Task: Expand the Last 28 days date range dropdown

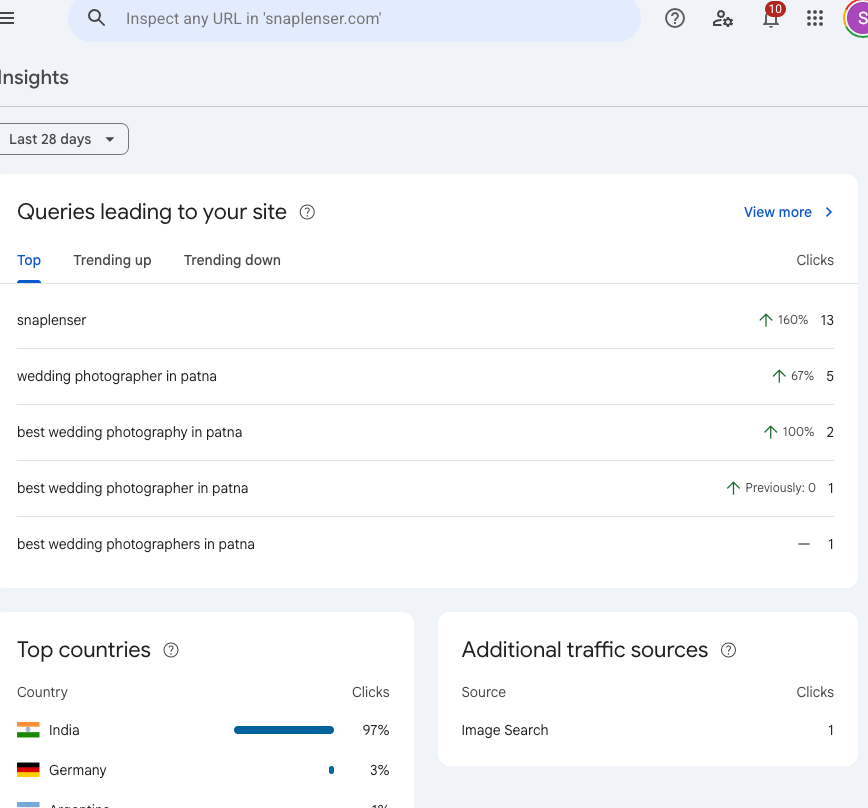Action: (x=63, y=139)
